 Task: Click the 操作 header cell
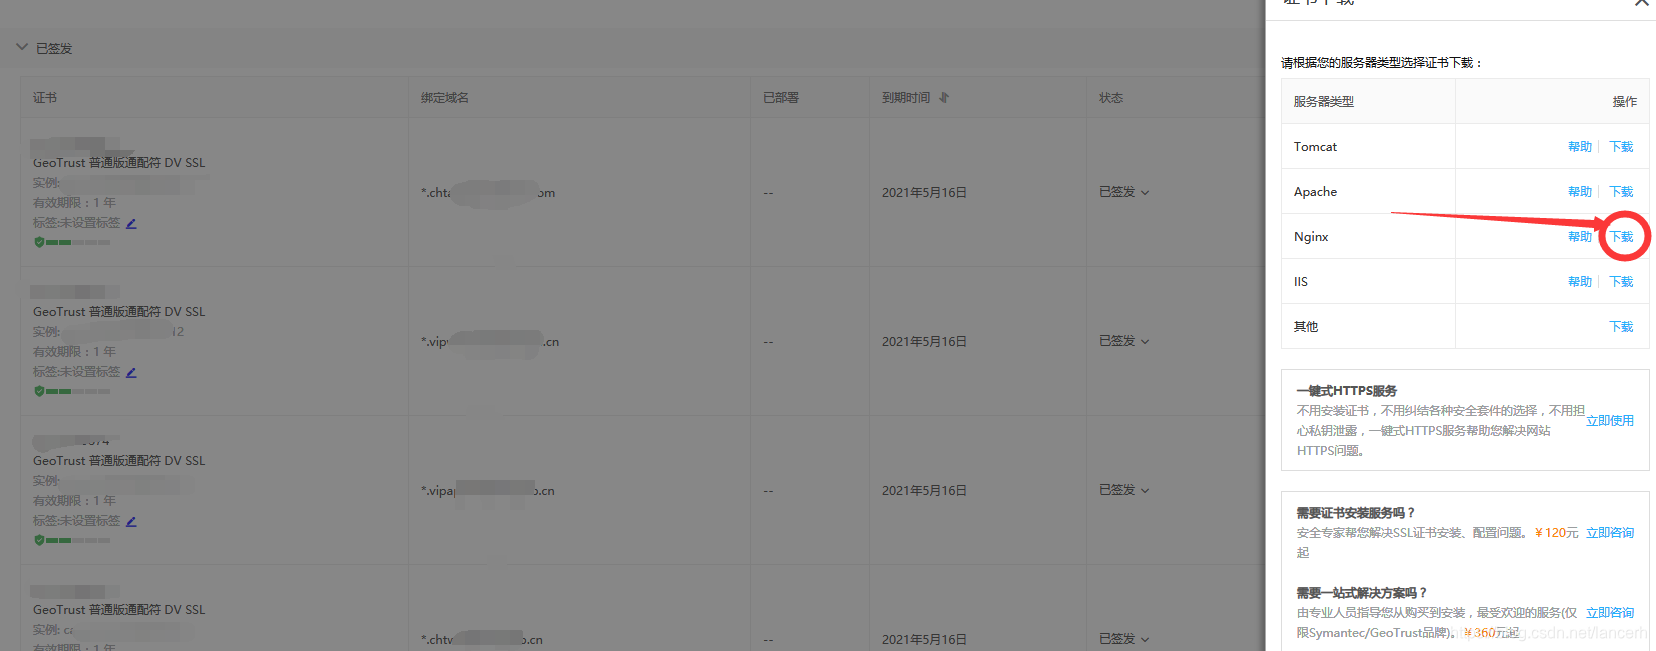1552,102
